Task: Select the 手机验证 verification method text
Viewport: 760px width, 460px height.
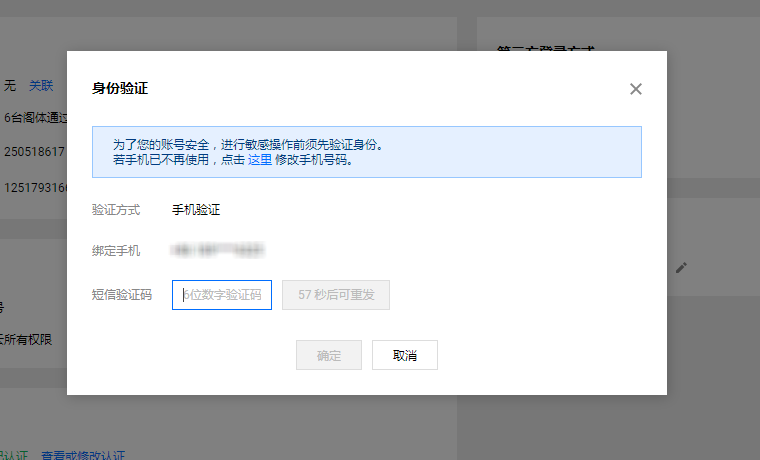Action: tap(196, 210)
